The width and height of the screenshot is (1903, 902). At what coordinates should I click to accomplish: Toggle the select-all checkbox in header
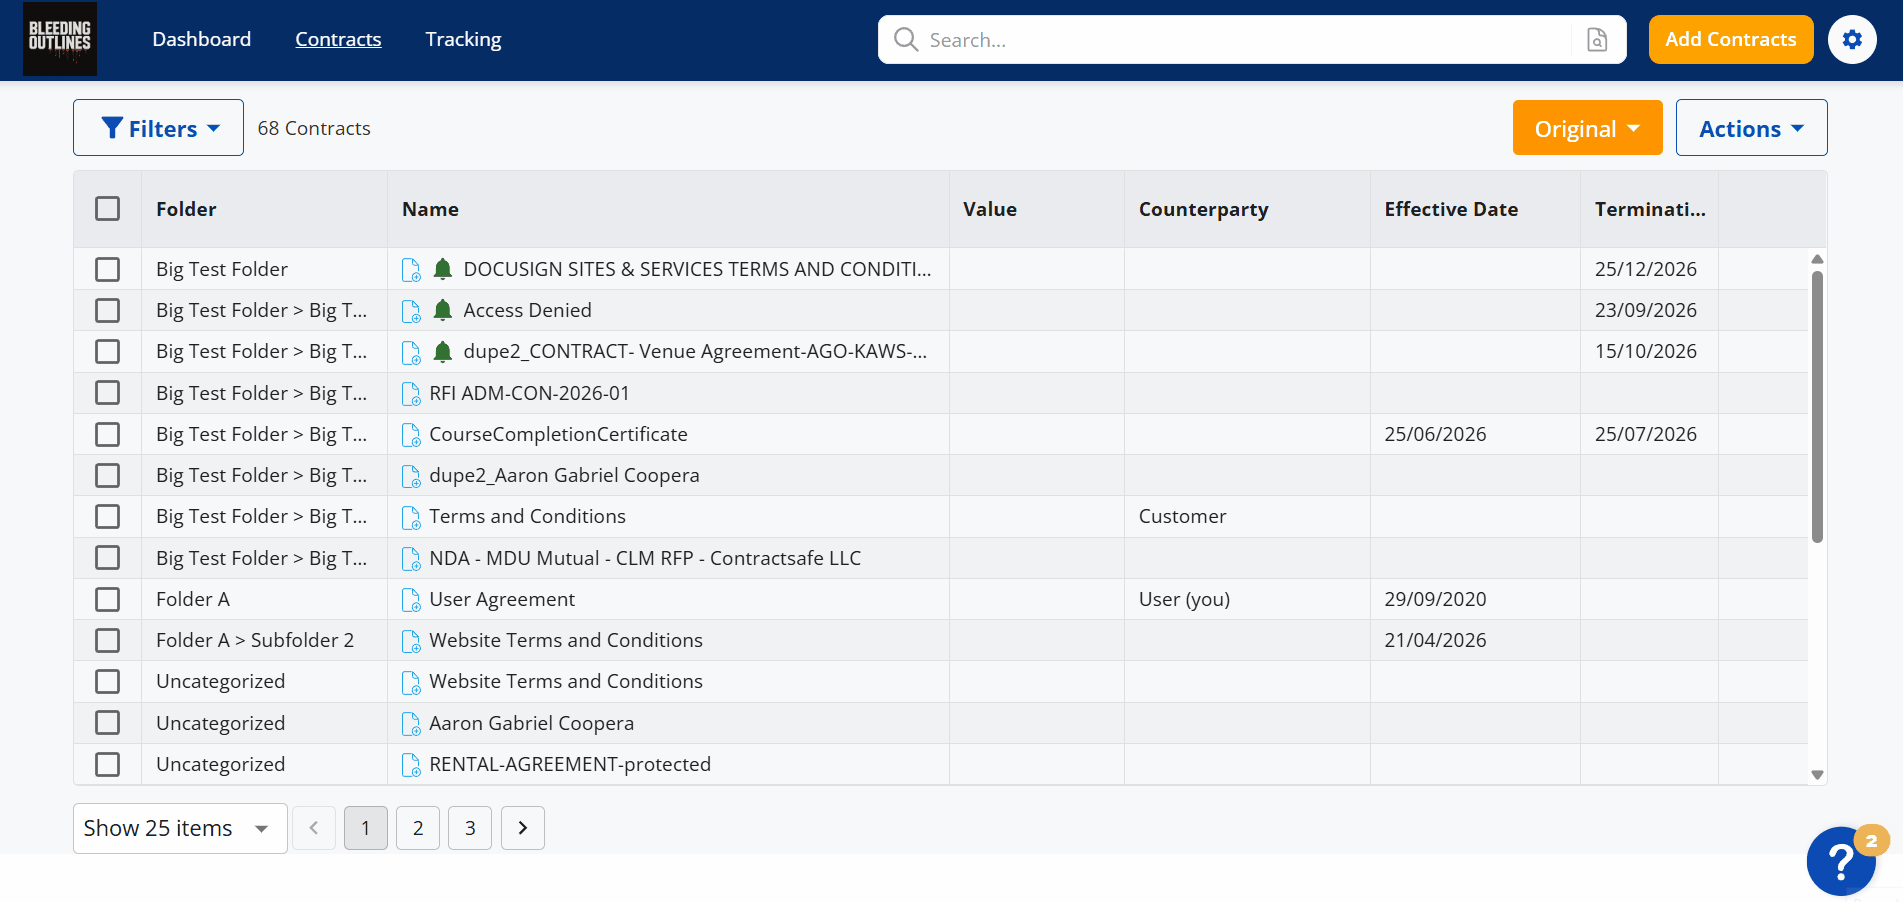tap(108, 209)
